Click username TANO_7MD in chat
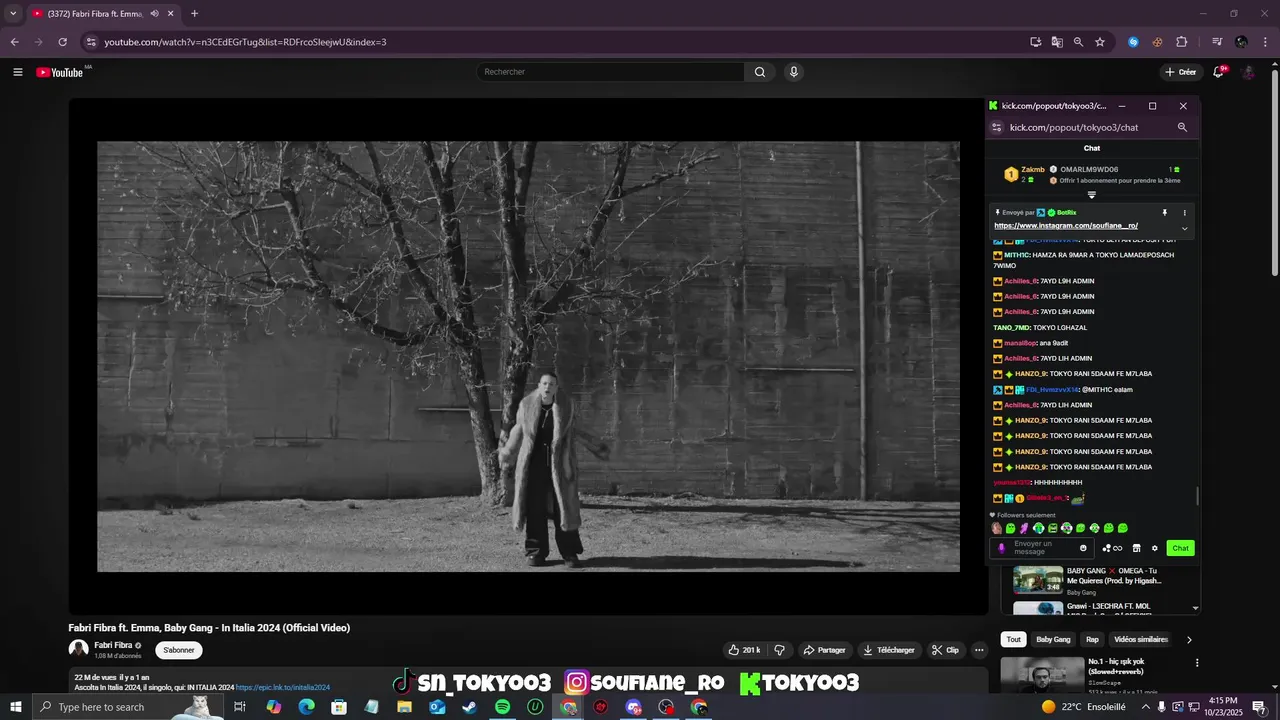Viewport: 1280px width, 720px height. coord(1011,328)
